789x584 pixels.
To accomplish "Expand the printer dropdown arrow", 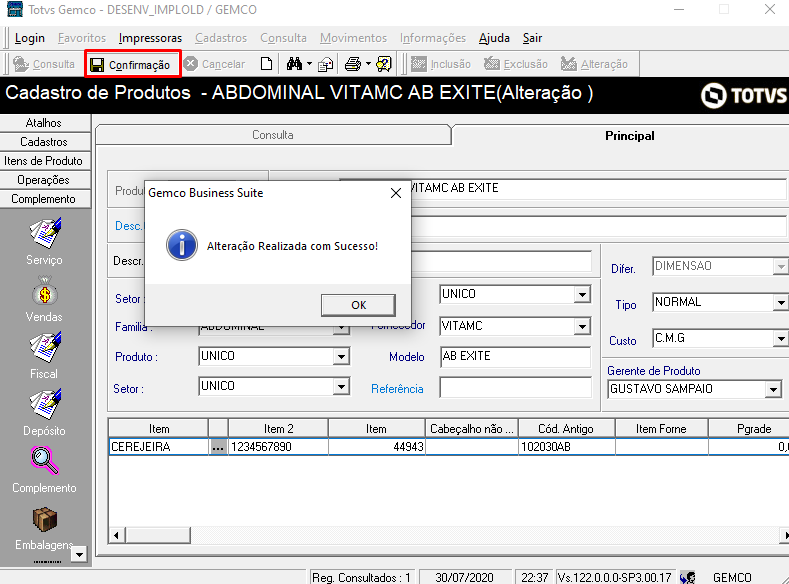I will (368, 64).
